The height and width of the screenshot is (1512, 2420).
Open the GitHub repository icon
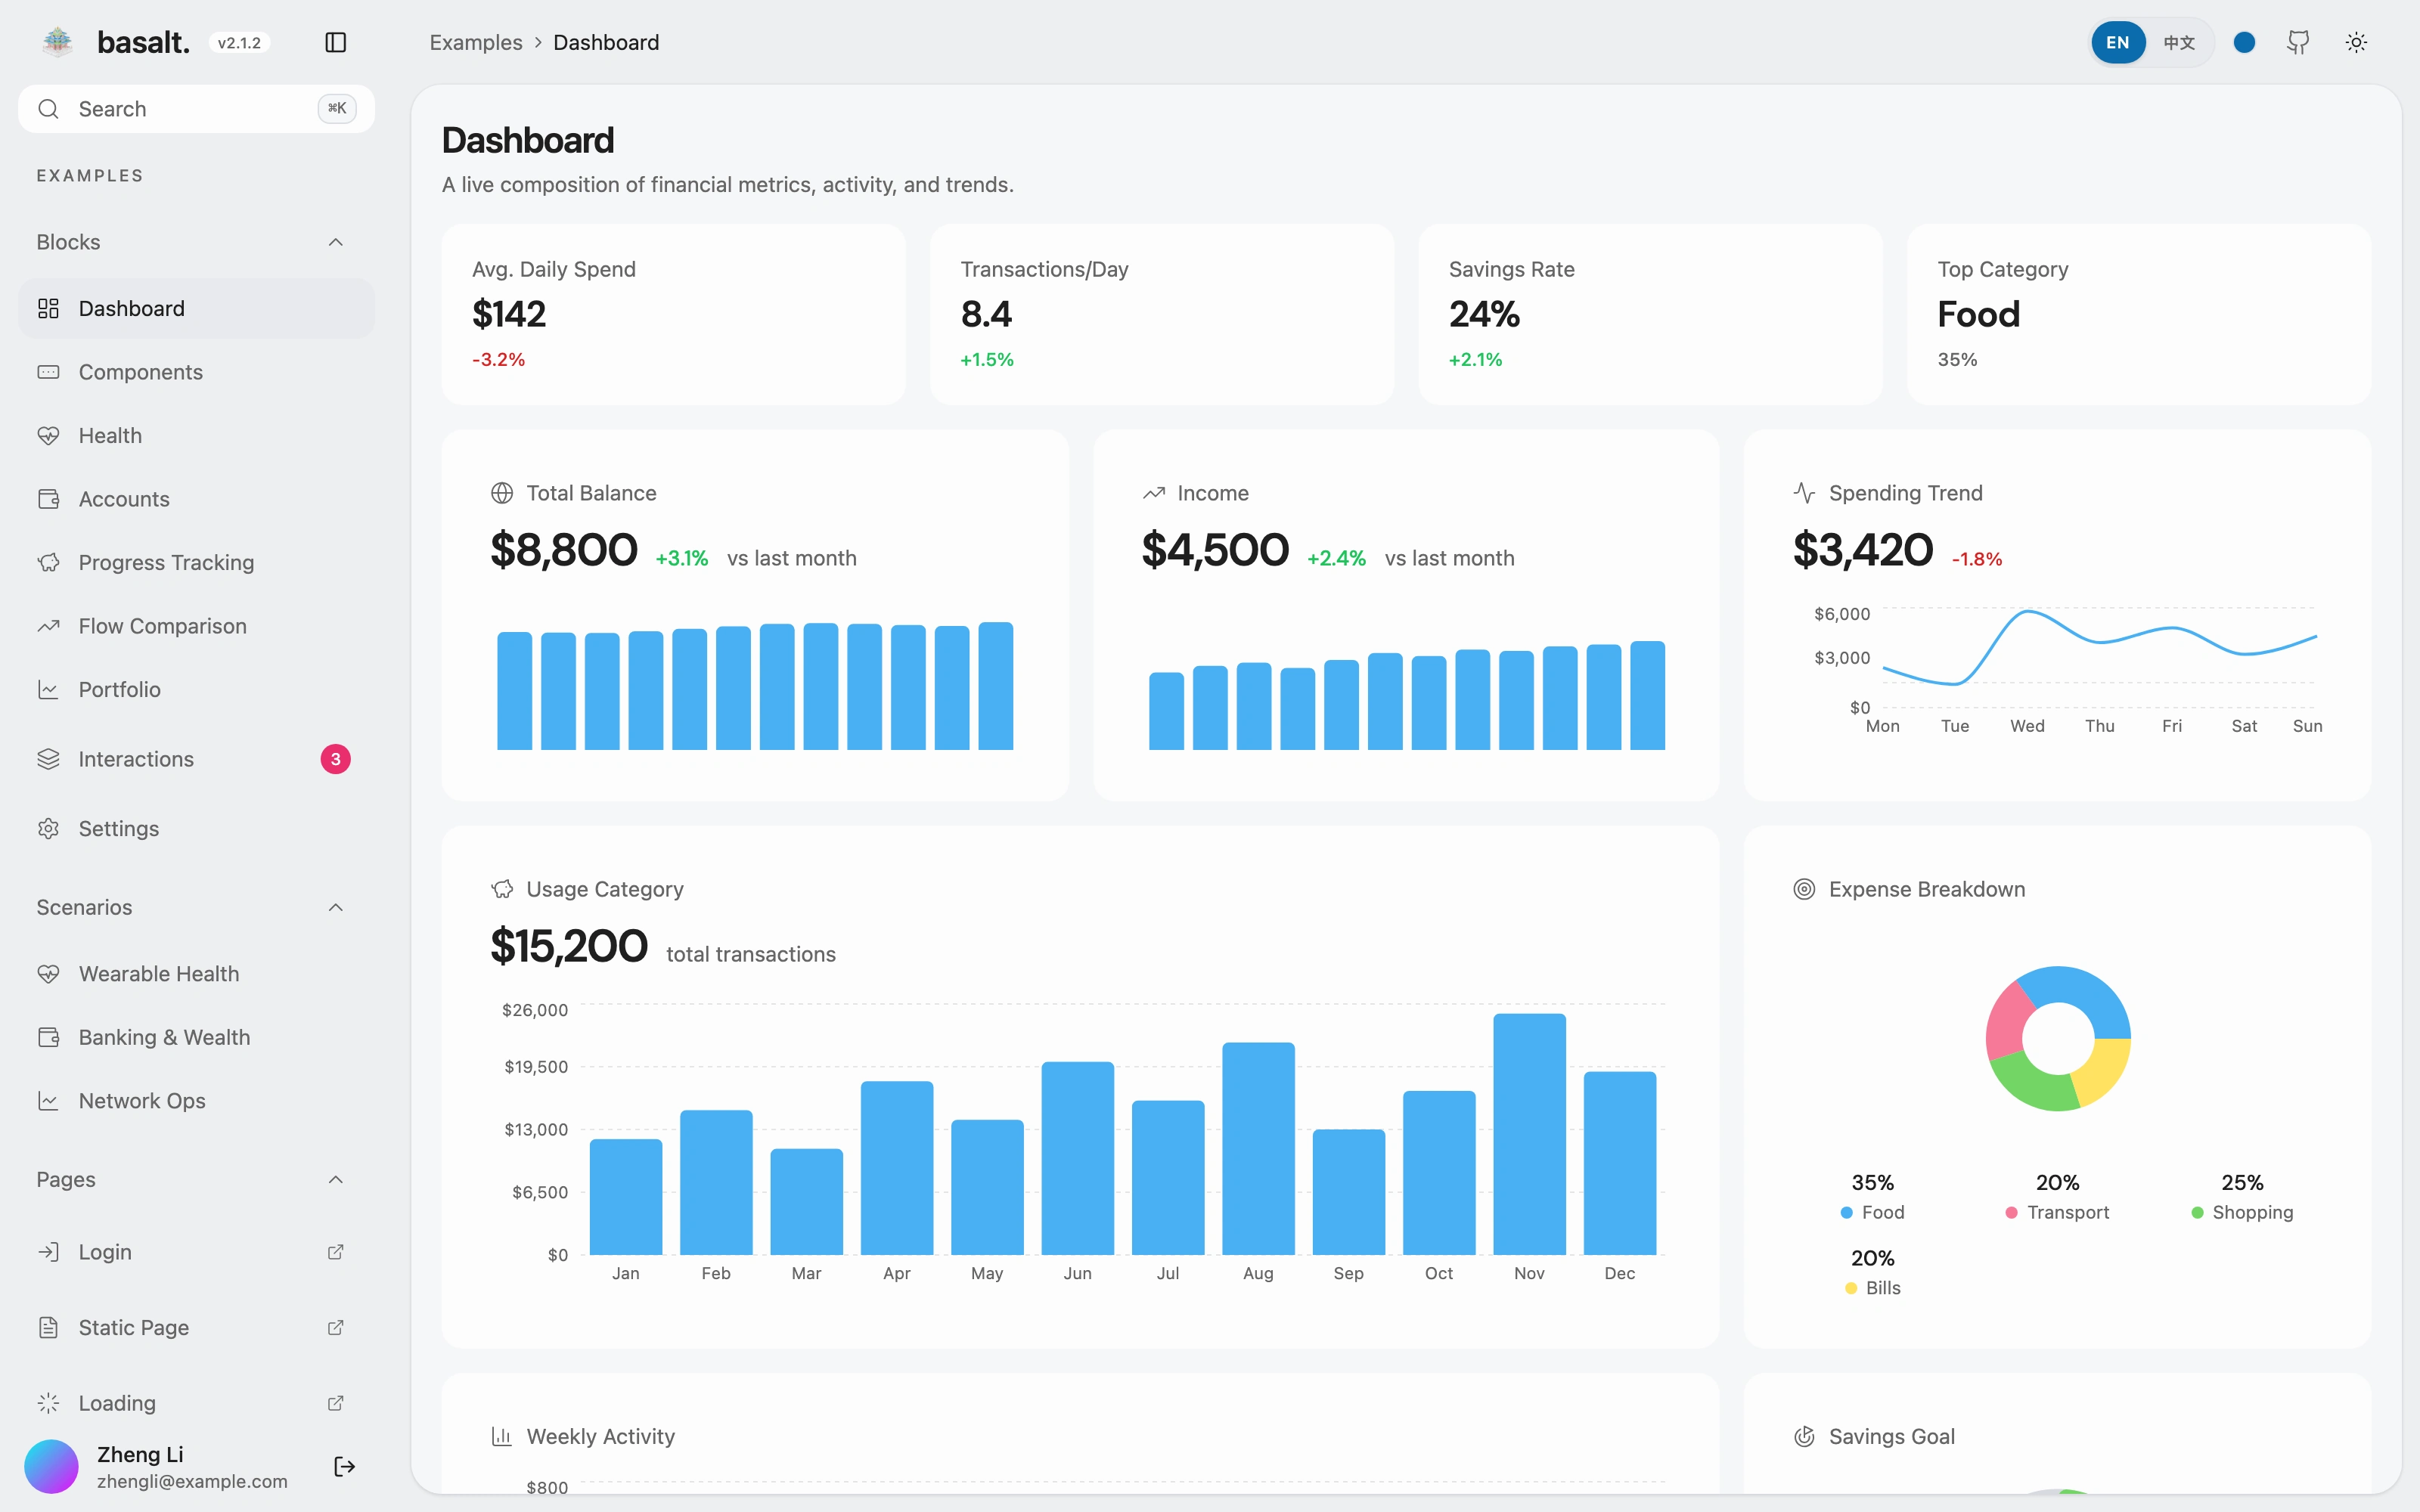click(x=2298, y=42)
